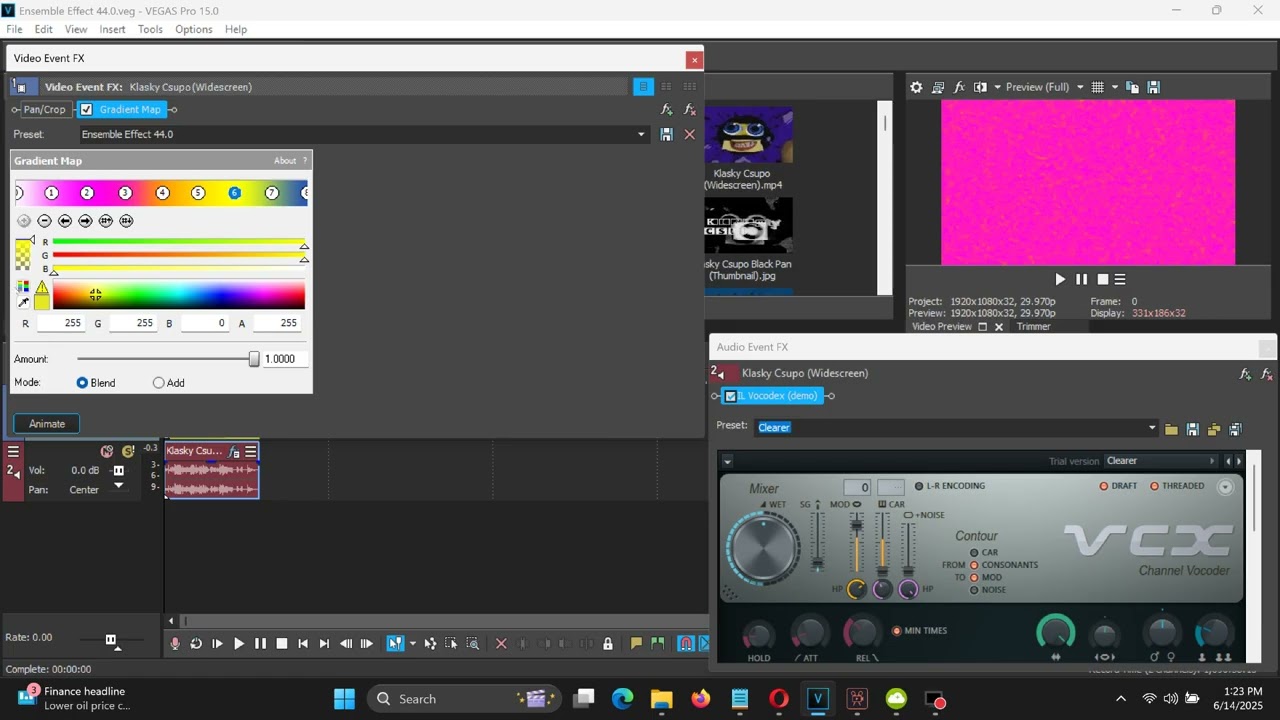
Task: Remove gradient control point (minus icon)
Action: pyautogui.click(x=44, y=221)
